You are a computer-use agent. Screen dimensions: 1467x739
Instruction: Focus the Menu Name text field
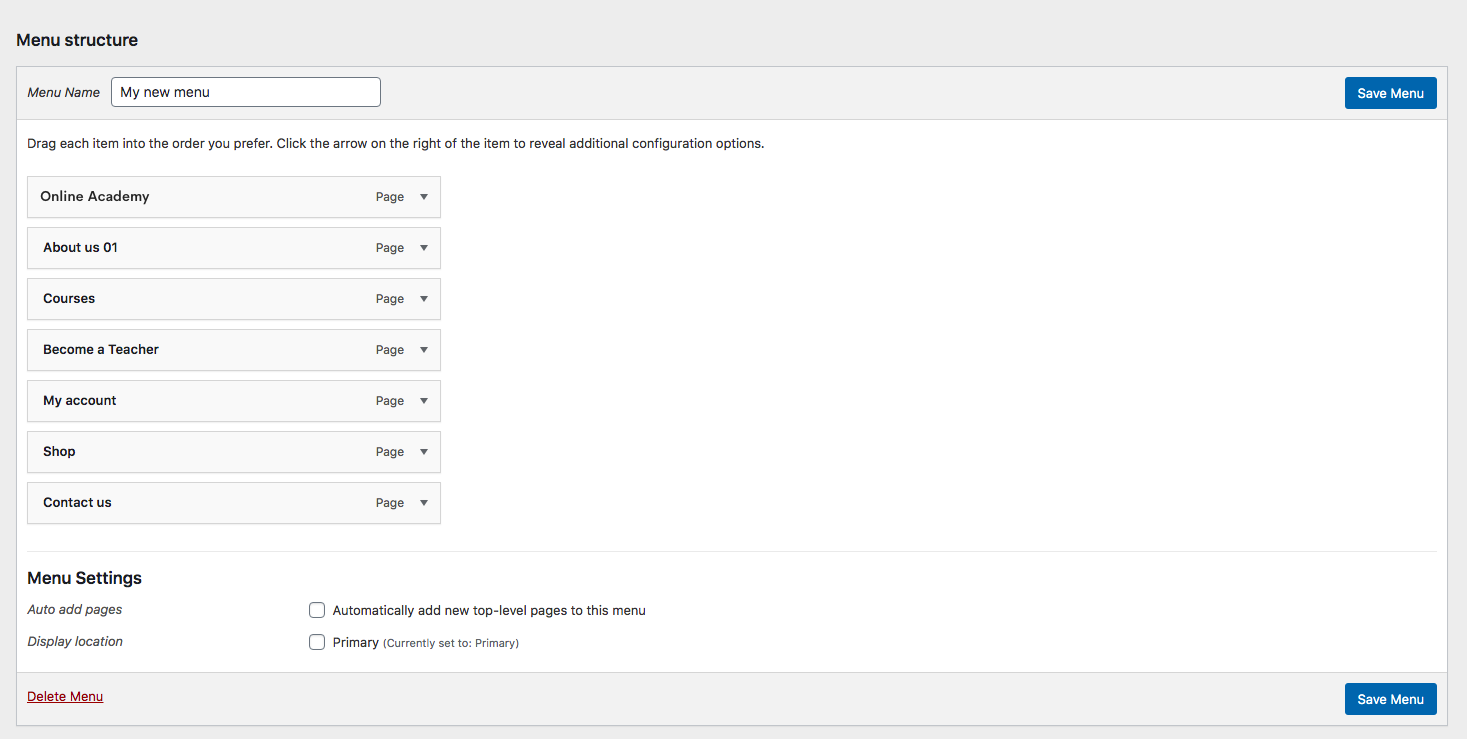pyautogui.click(x=245, y=92)
